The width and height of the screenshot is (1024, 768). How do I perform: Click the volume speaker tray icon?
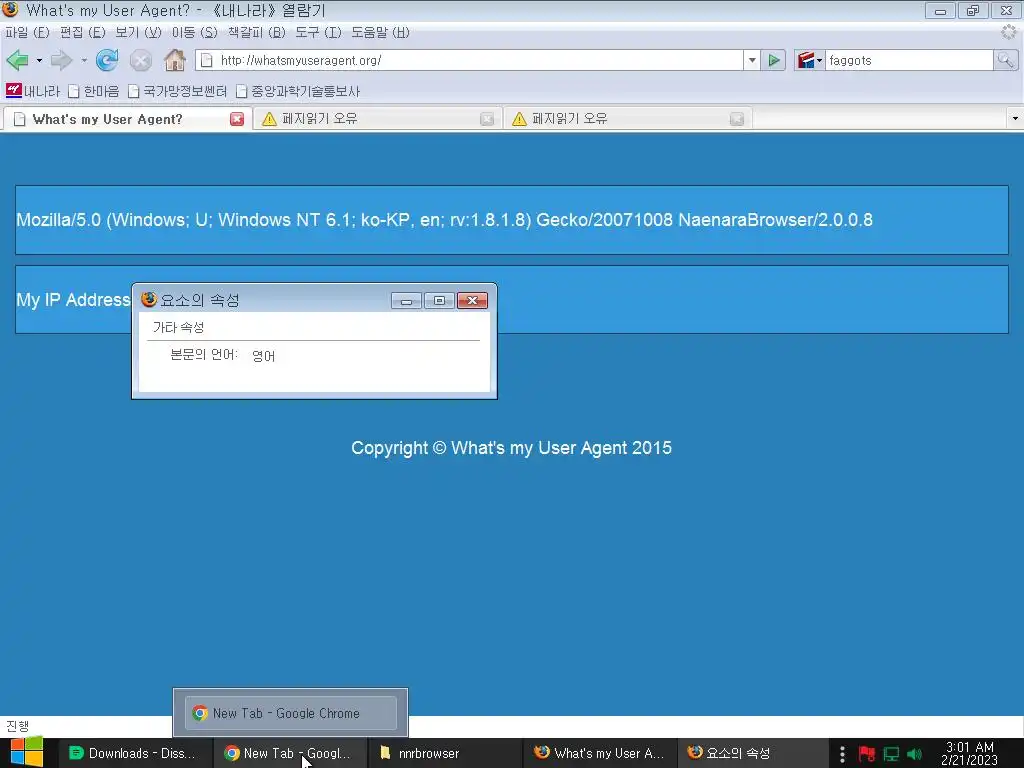[914, 754]
